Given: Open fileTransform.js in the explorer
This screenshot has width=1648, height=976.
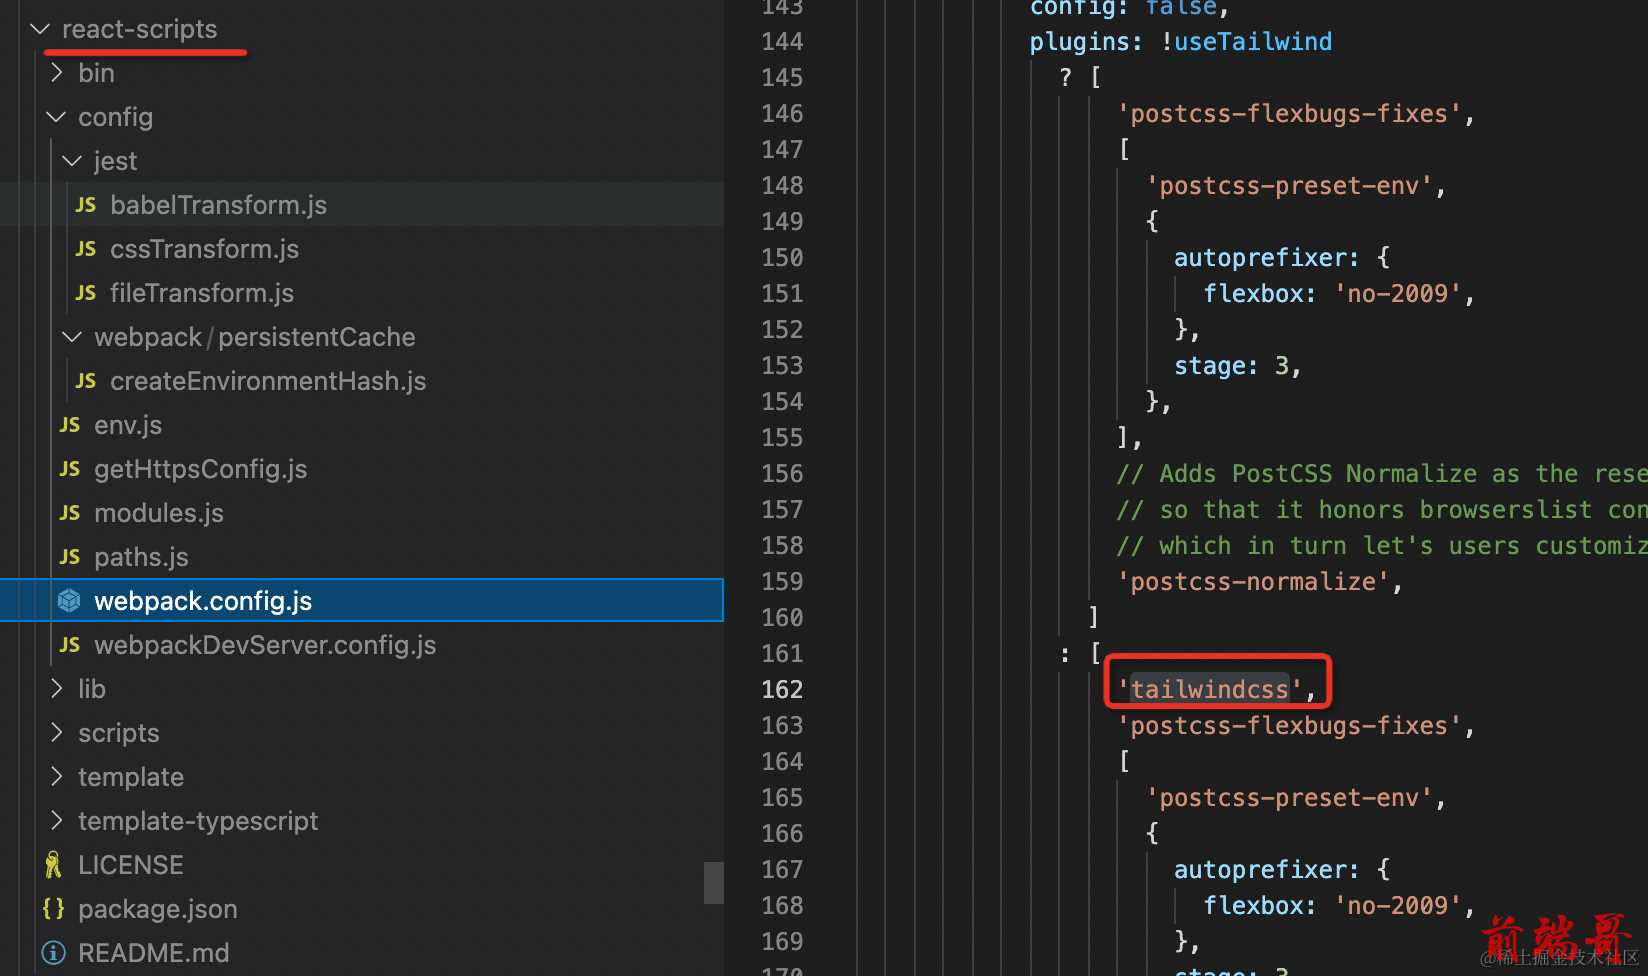Looking at the screenshot, I should tap(201, 293).
